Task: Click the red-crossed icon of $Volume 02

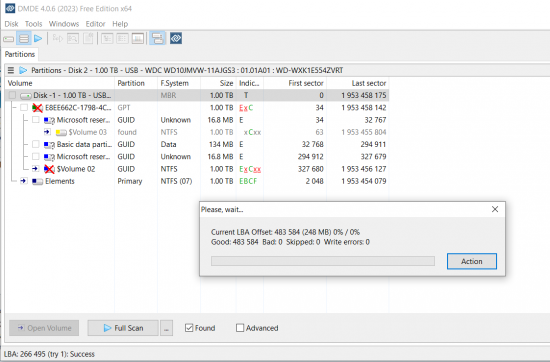Action: tap(49, 169)
